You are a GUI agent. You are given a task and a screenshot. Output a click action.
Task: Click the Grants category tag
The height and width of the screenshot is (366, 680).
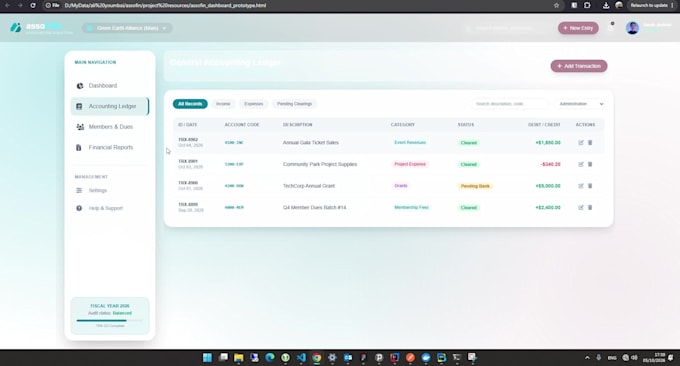click(x=401, y=186)
